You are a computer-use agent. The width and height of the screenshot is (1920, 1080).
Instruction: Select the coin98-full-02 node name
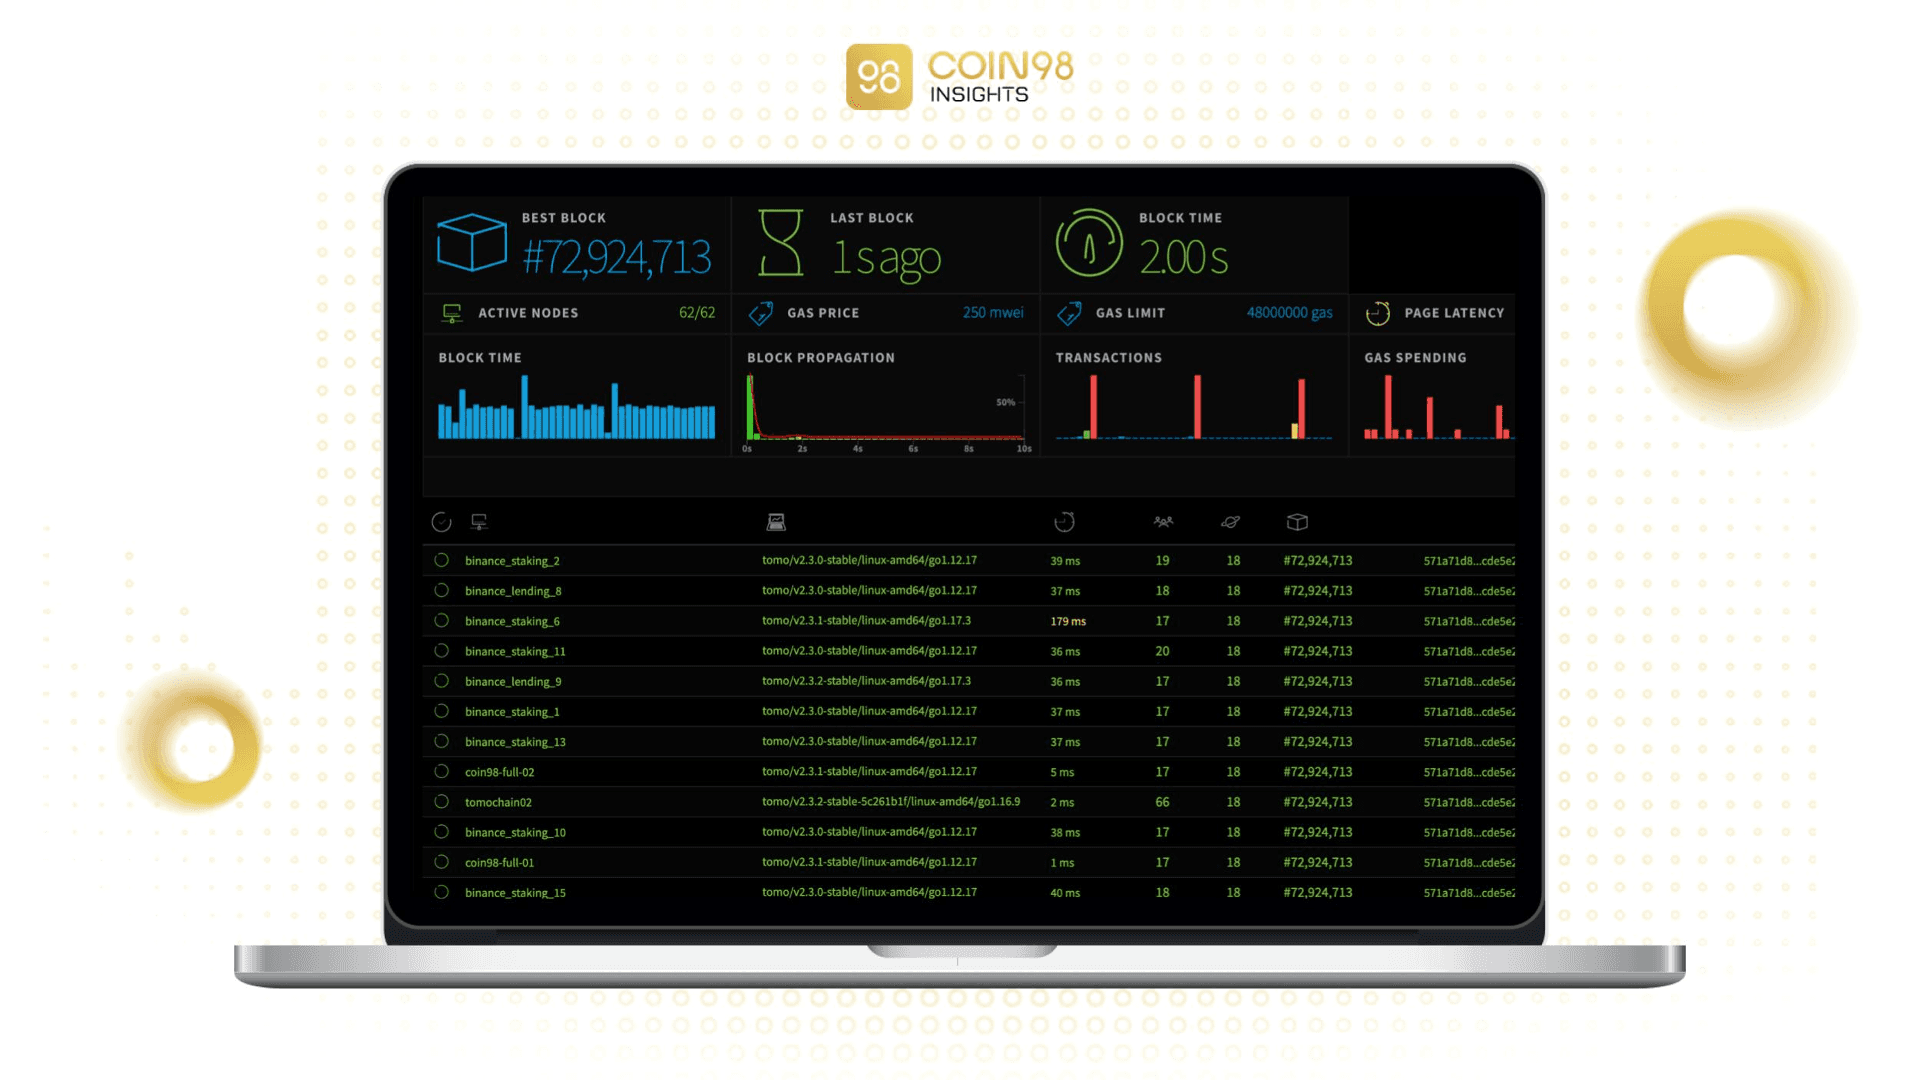(499, 772)
